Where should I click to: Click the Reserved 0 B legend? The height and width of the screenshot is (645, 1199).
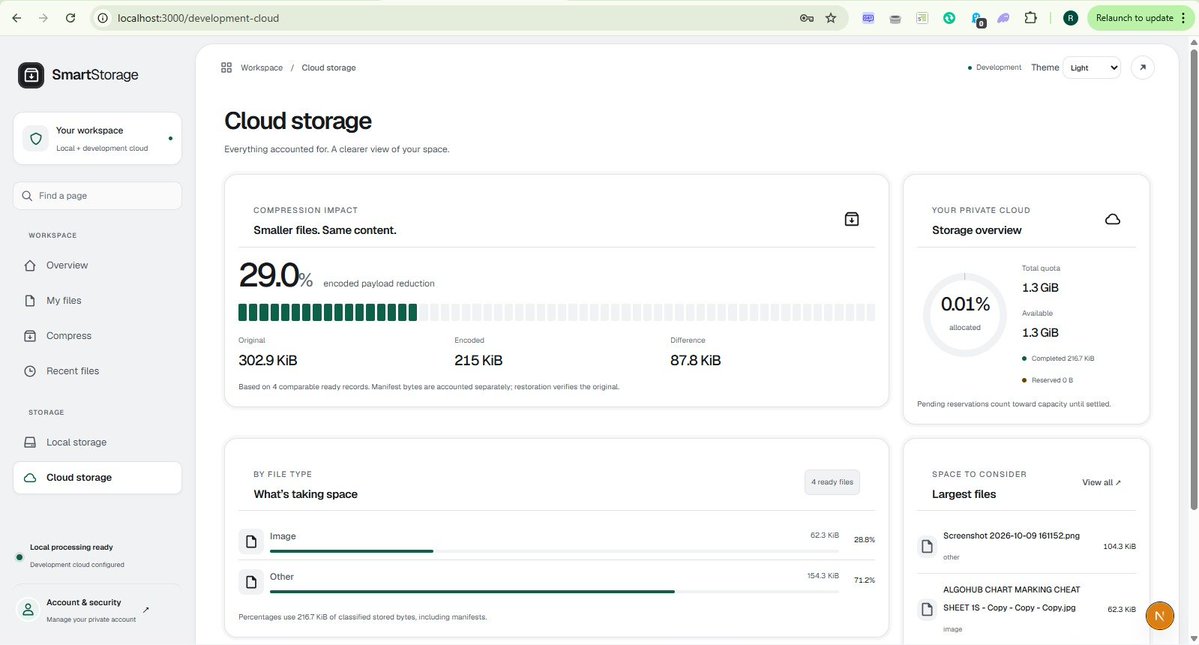(x=1047, y=380)
